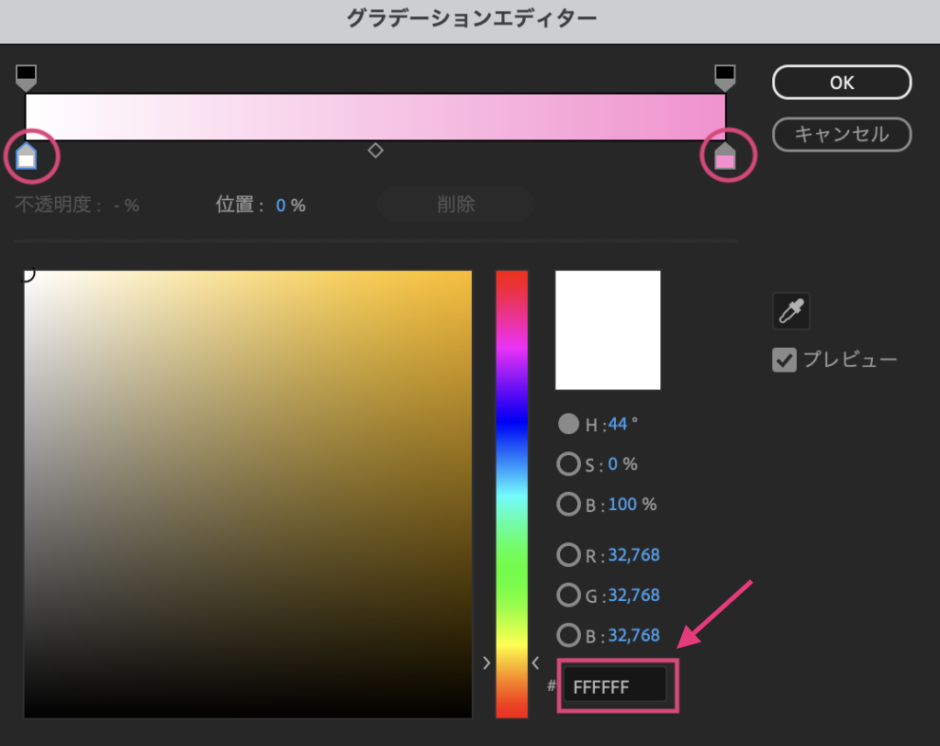Click the FFFFFF hex code input field
Image resolution: width=940 pixels, height=746 pixels.
coord(617,685)
